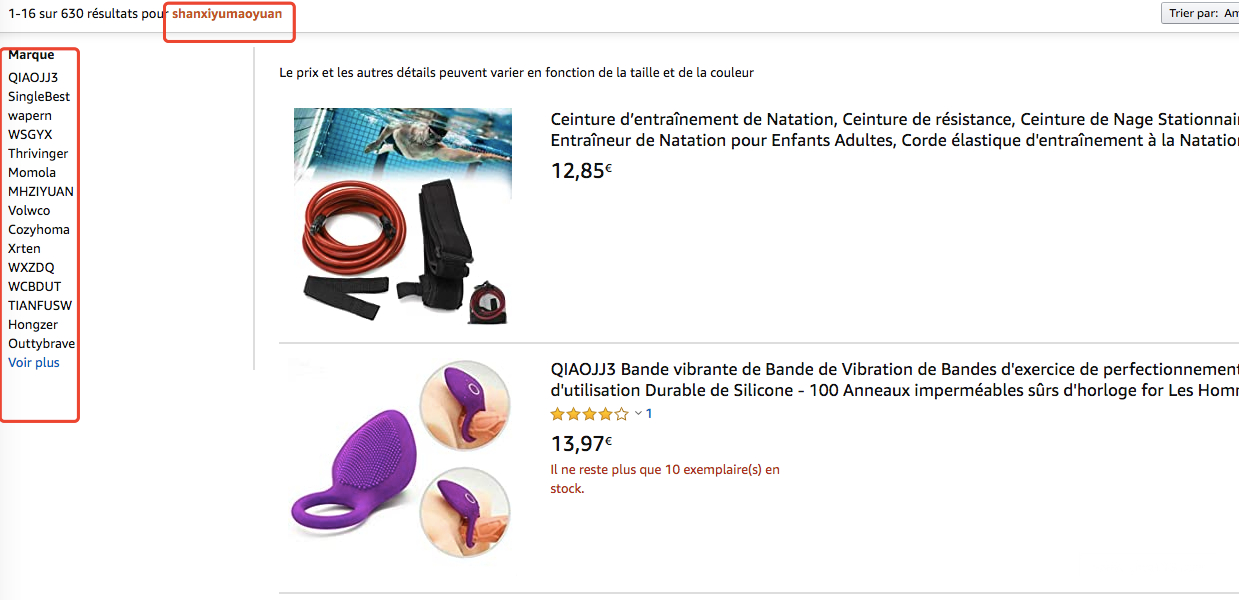Click the four-star rating icons
The height and width of the screenshot is (600, 1239).
tap(590, 414)
